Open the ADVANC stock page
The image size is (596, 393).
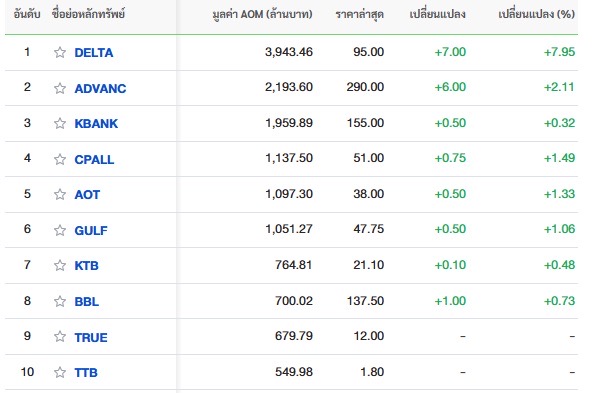pos(100,88)
